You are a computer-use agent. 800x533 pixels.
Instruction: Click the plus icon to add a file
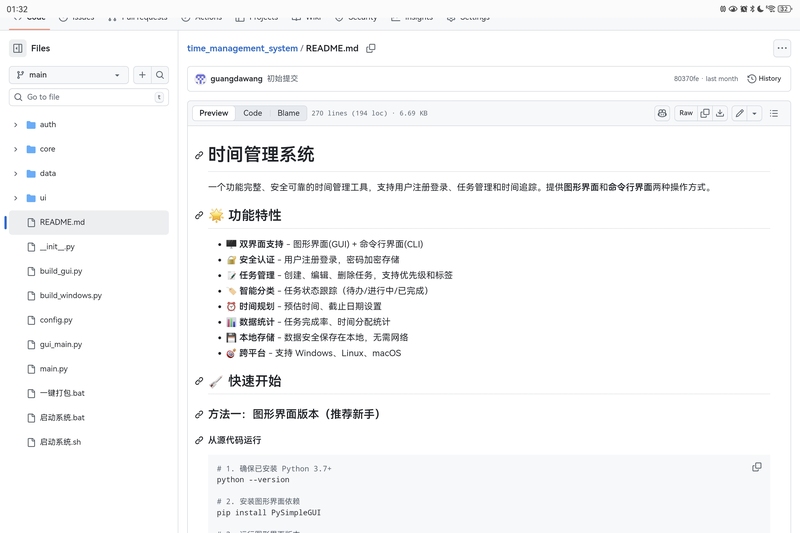point(142,75)
